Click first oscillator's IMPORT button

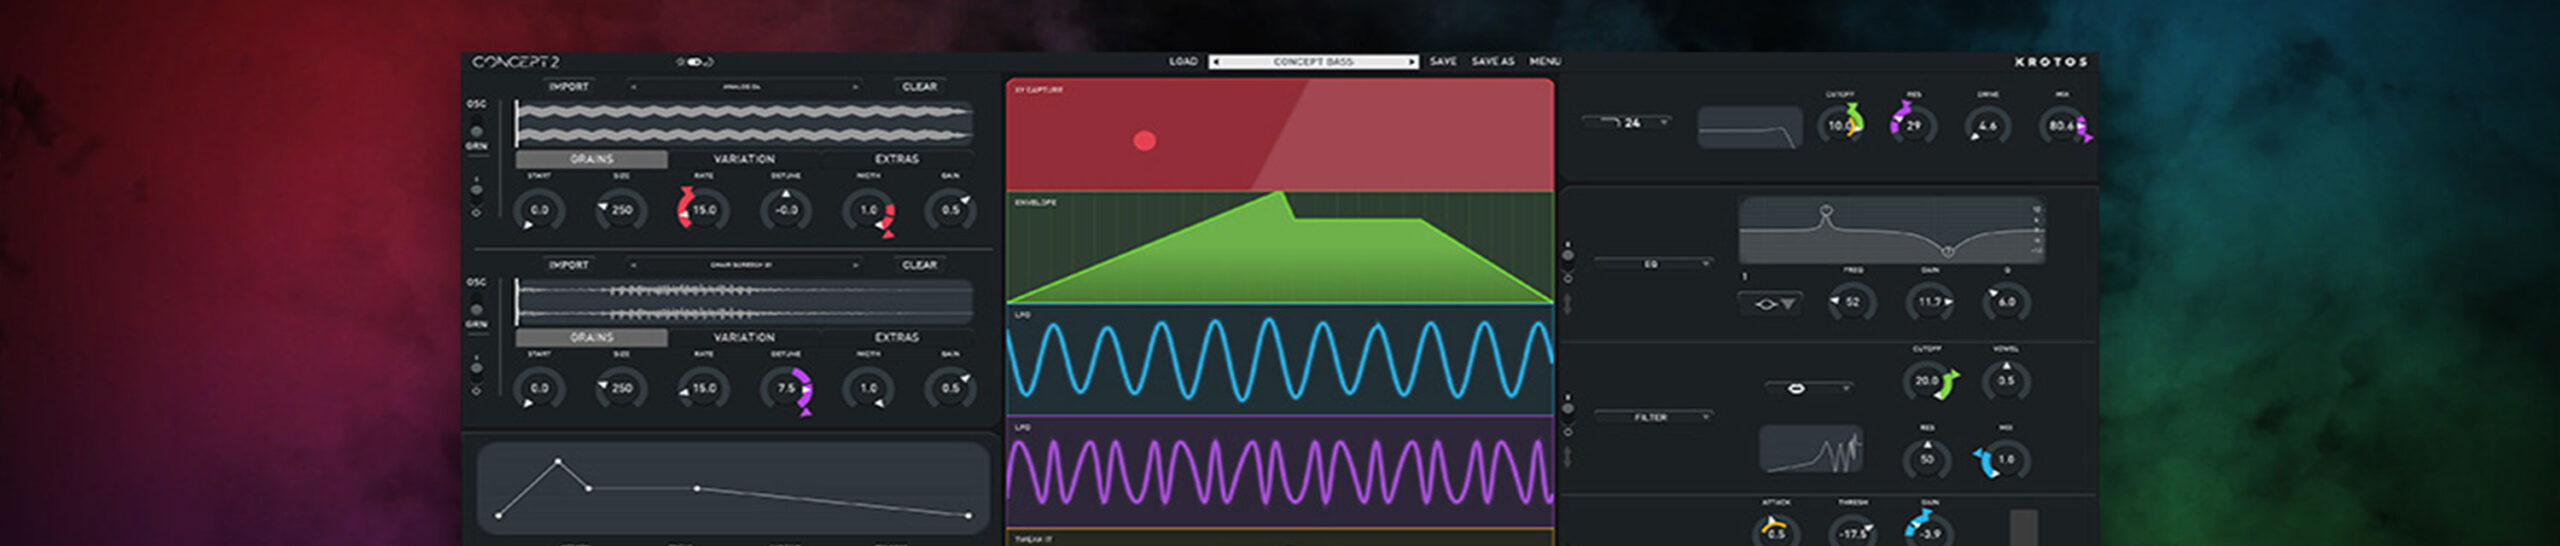tap(568, 87)
